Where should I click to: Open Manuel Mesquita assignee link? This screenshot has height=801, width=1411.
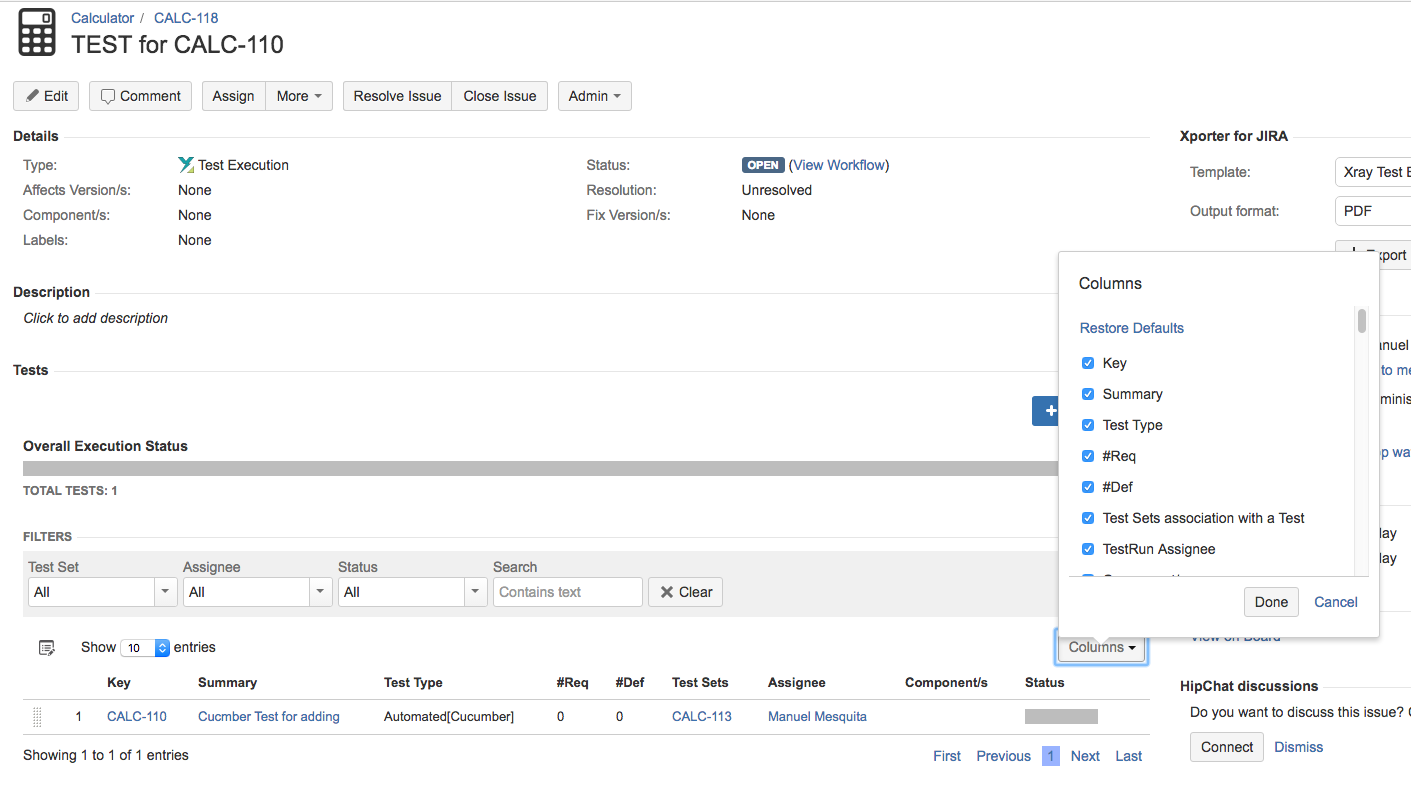817,716
